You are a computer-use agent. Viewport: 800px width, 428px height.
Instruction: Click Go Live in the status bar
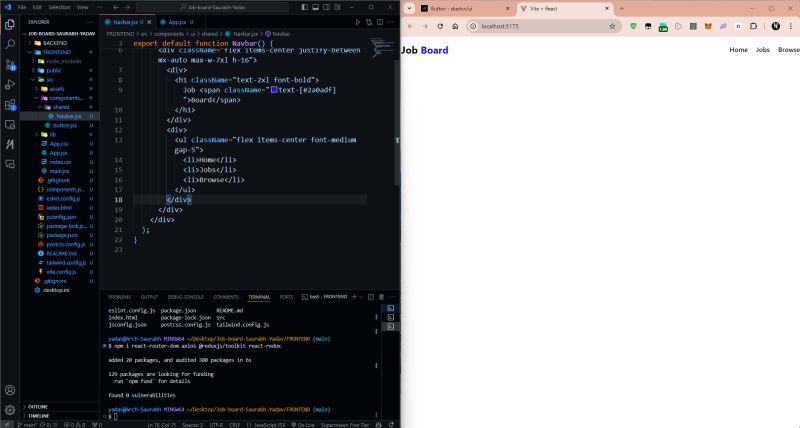302,424
